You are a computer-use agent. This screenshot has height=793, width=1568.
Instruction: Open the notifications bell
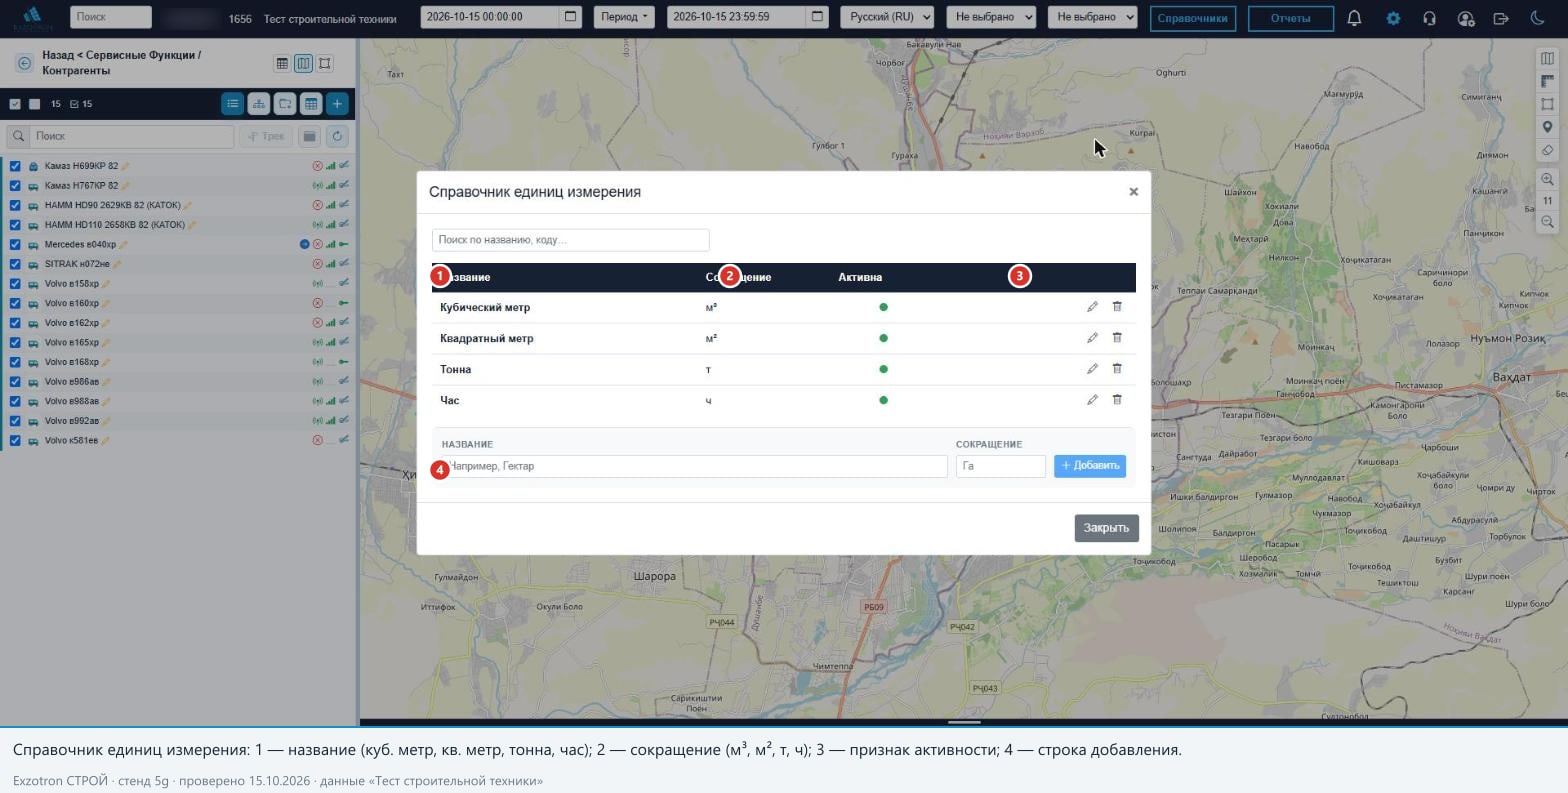tap(1354, 18)
